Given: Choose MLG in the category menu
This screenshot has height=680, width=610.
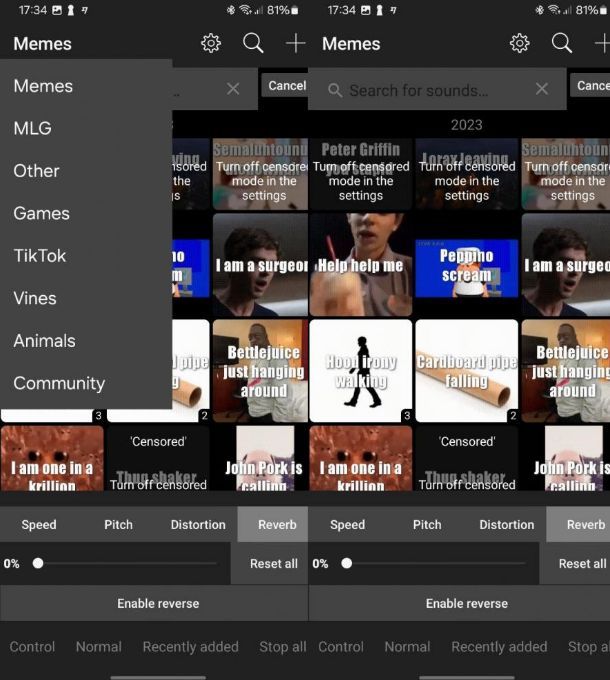Looking at the screenshot, I should tap(86, 128).
